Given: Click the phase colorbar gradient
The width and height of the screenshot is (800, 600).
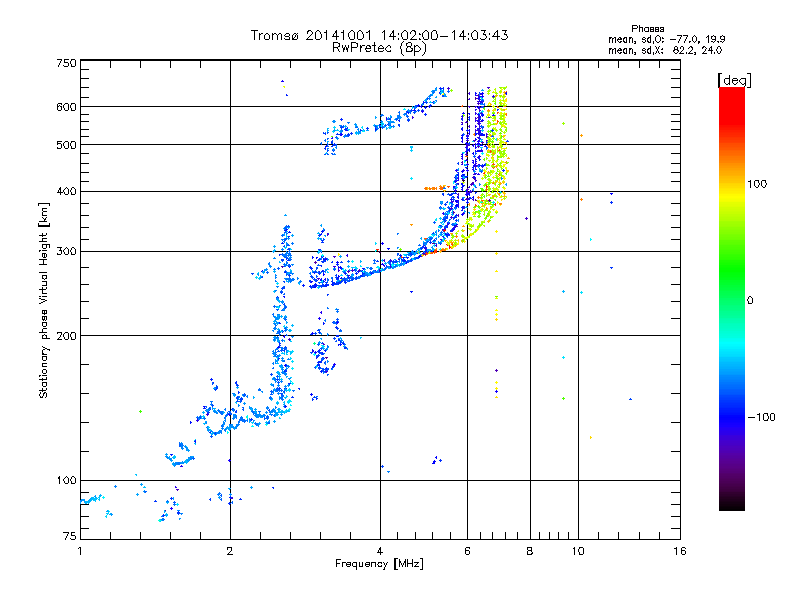Looking at the screenshot, I should point(732,299).
